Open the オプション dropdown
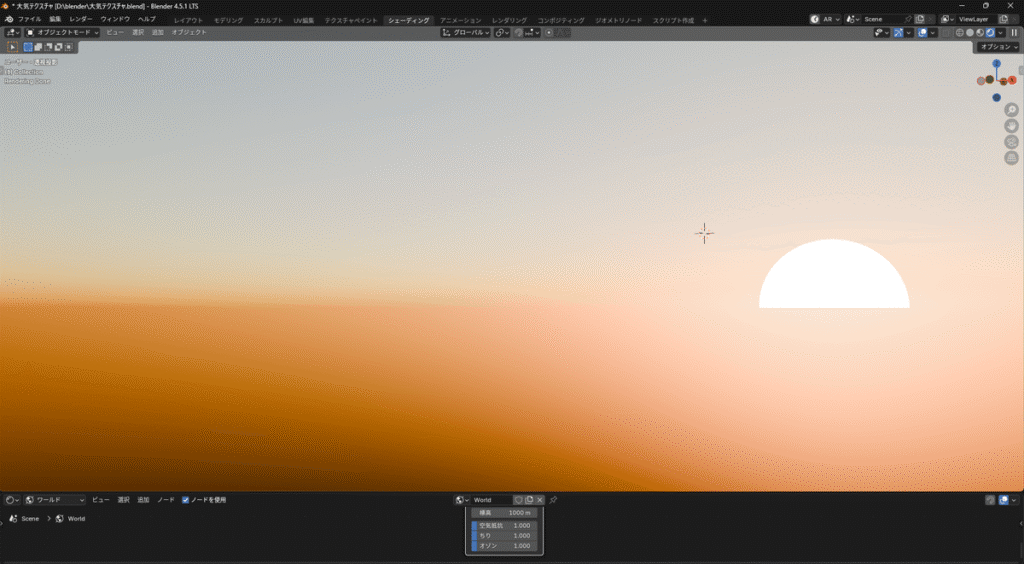The width and height of the screenshot is (1024, 564). [x=998, y=47]
